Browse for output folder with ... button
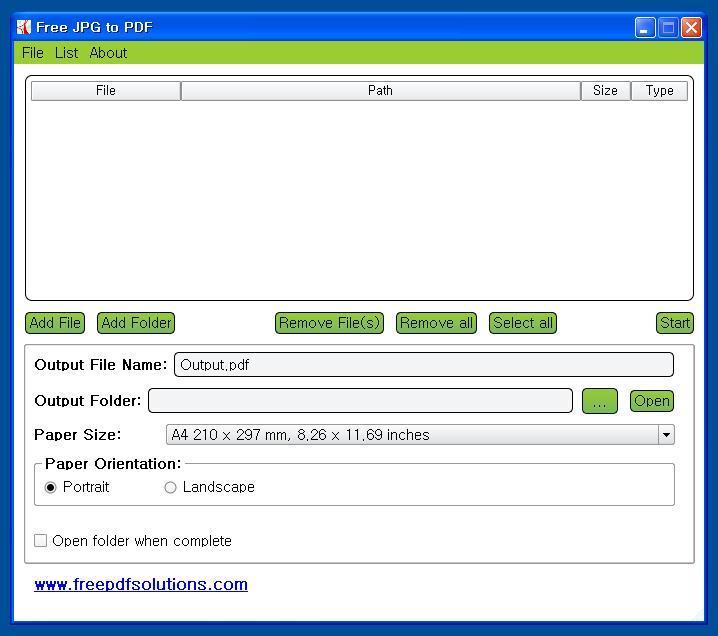Screen dimensions: 718x636 coord(600,401)
